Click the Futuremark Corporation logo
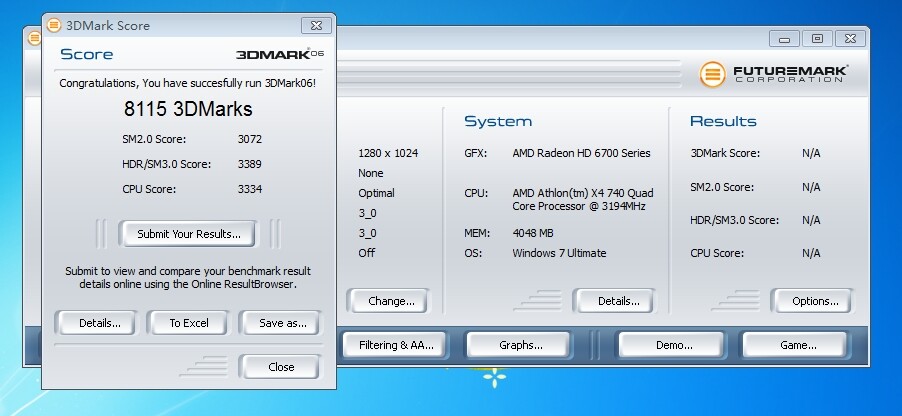Viewport: 902px width, 416px height. 776,74
